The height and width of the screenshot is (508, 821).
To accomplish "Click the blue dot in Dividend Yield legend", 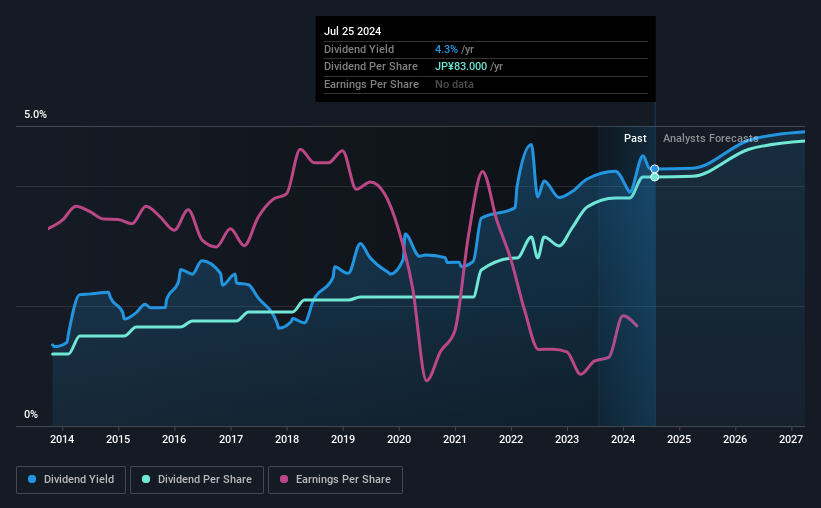I will pyautogui.click(x=32, y=479).
